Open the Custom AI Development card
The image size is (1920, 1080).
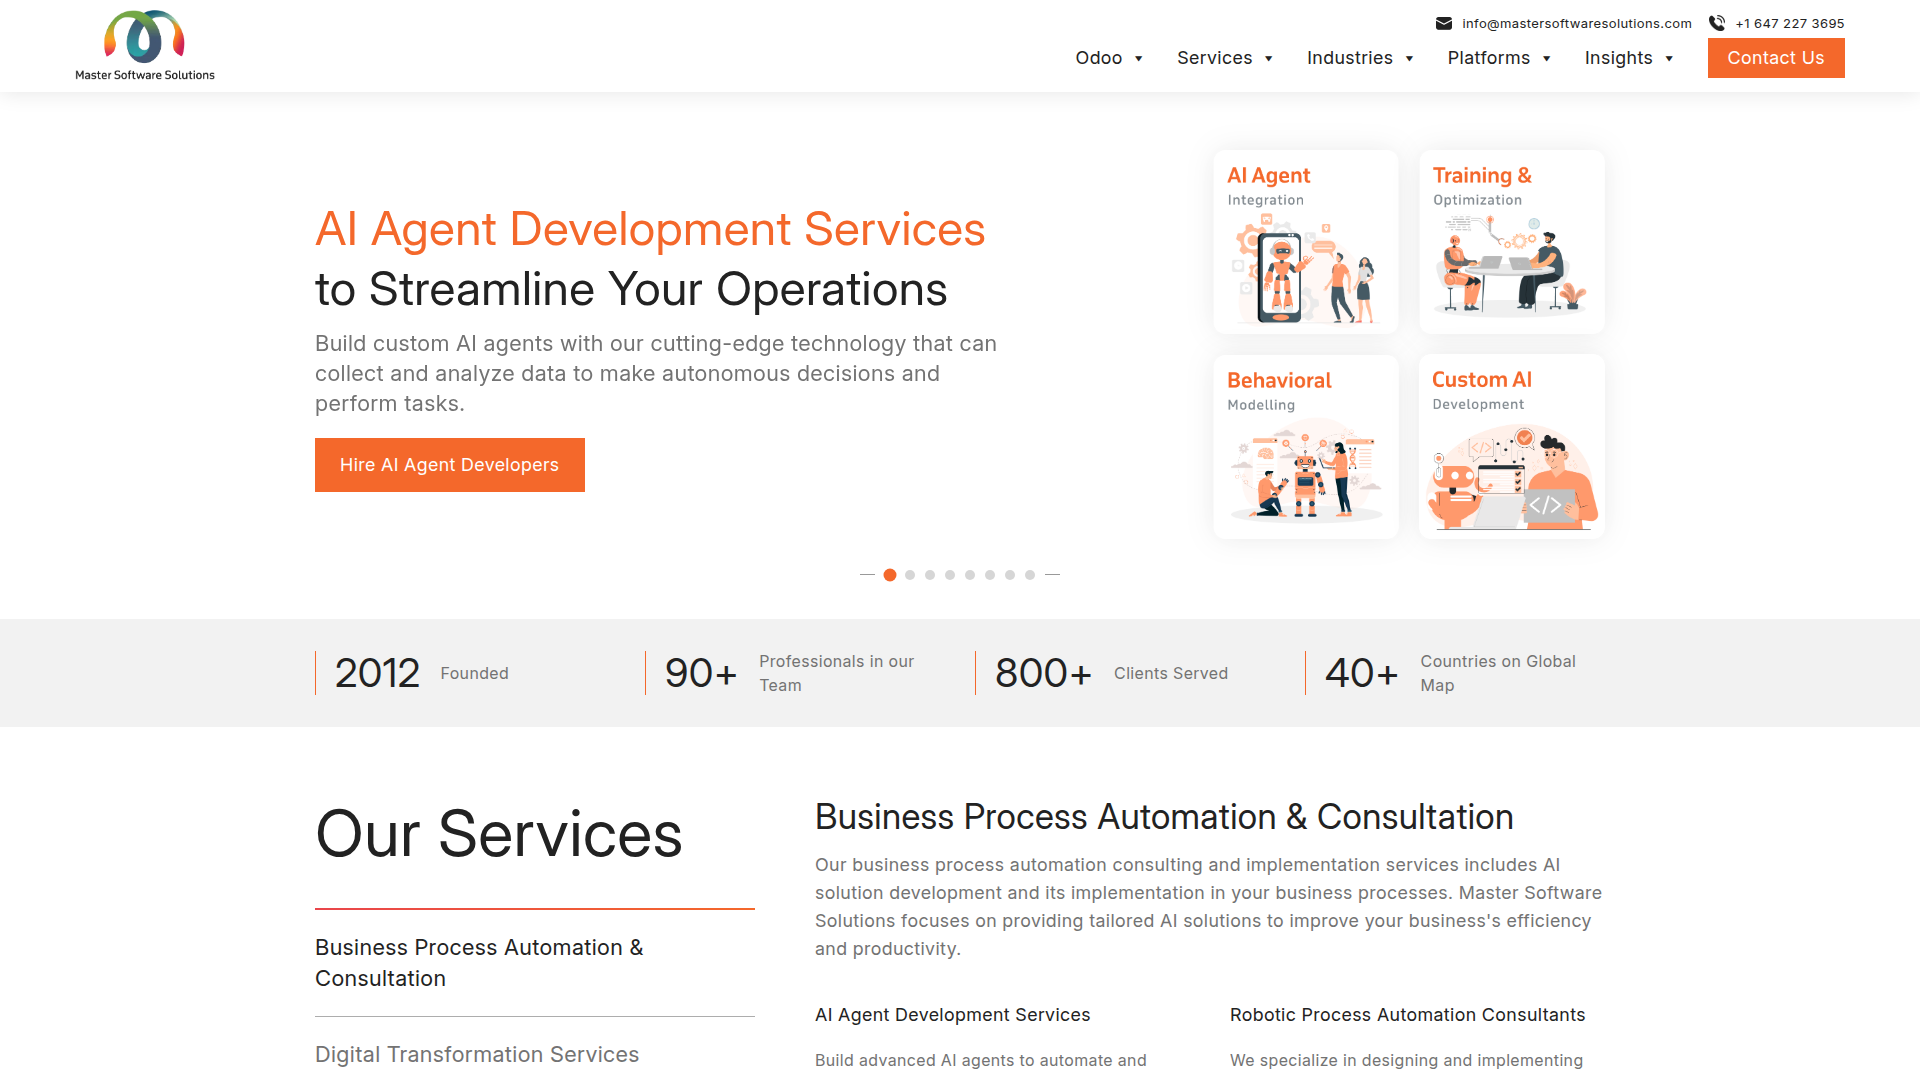1512,447
